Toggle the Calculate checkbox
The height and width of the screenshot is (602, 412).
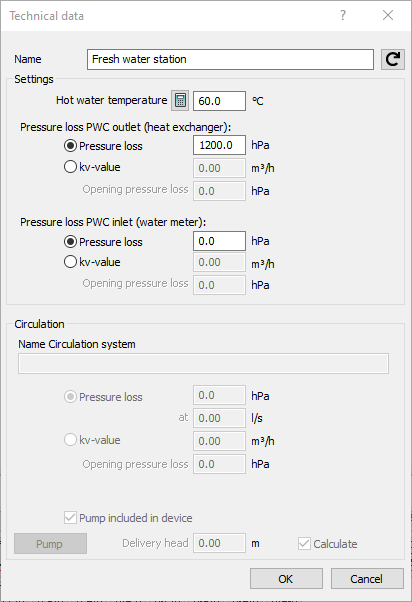(304, 544)
